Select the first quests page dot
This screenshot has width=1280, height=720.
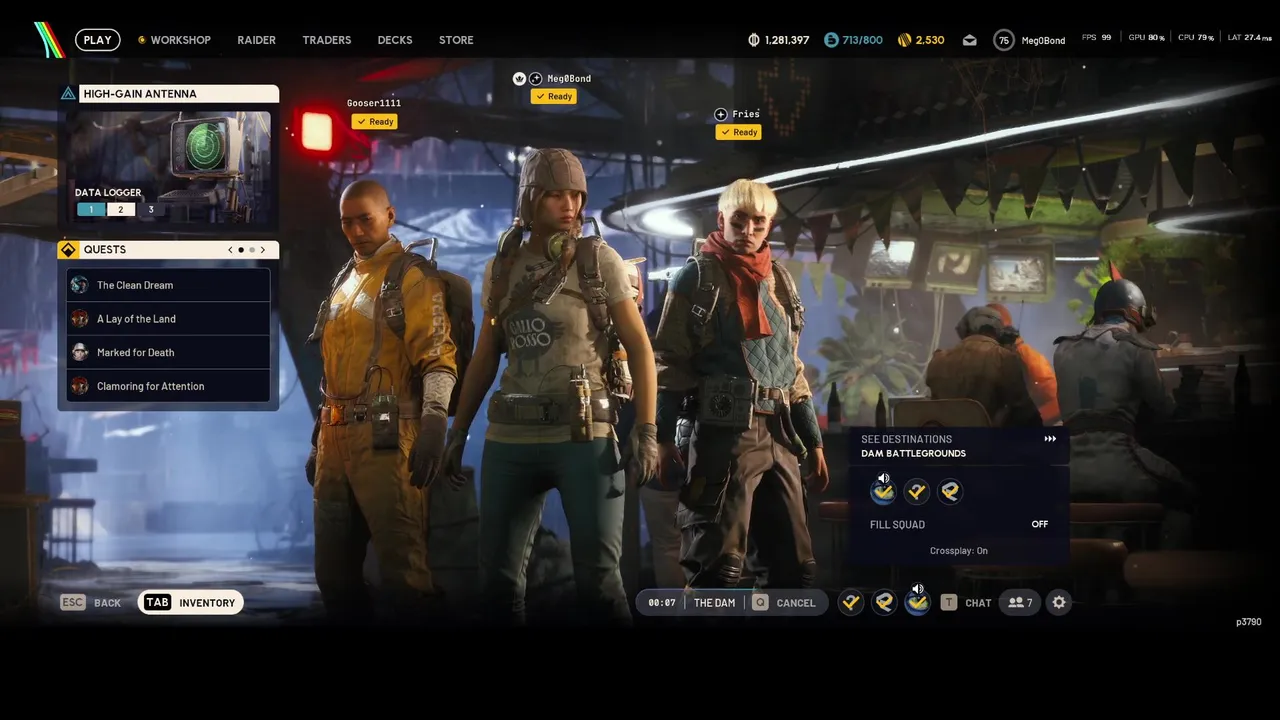coord(241,250)
